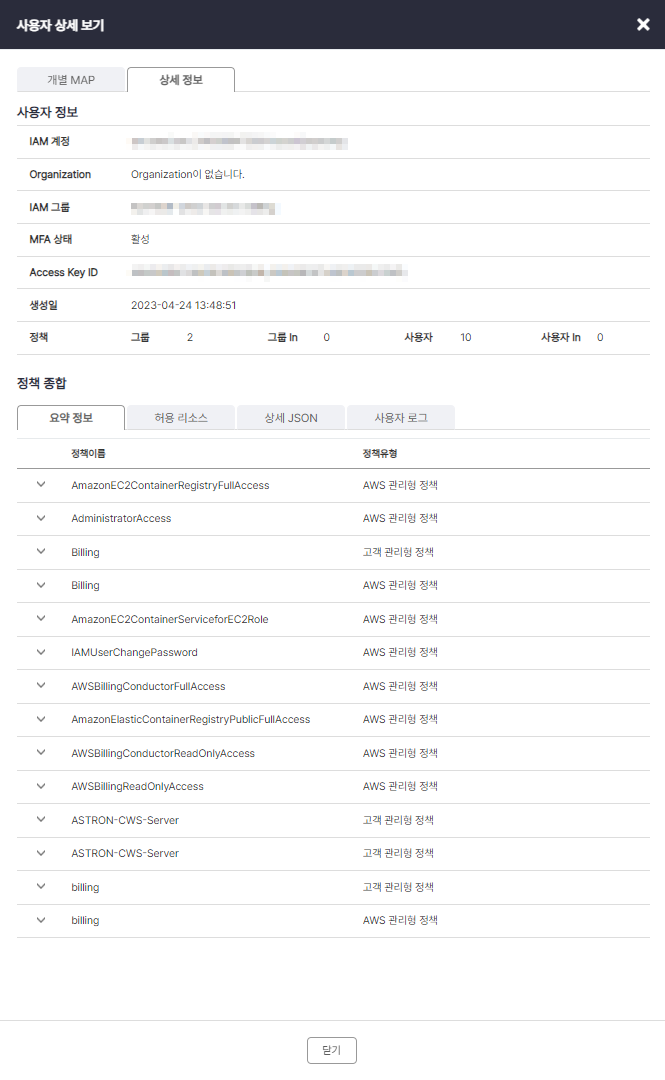View the 사용자 로그 tab

(401, 417)
